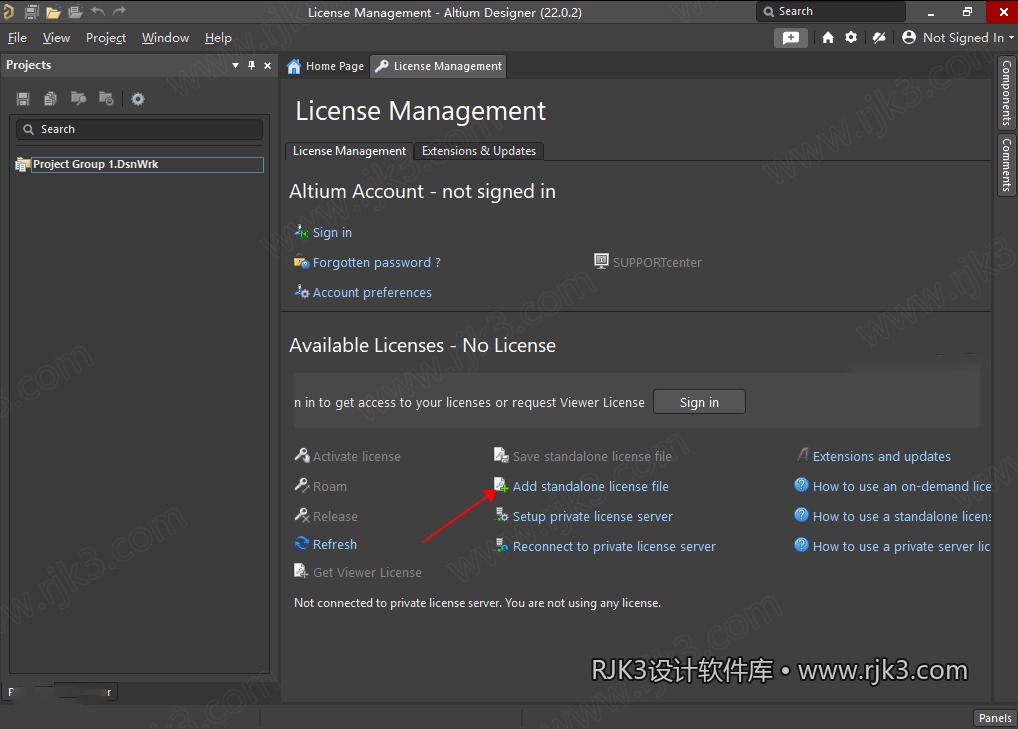The image size is (1018, 729).
Task: Click the folder with magnifier icon
Action: coord(79,99)
